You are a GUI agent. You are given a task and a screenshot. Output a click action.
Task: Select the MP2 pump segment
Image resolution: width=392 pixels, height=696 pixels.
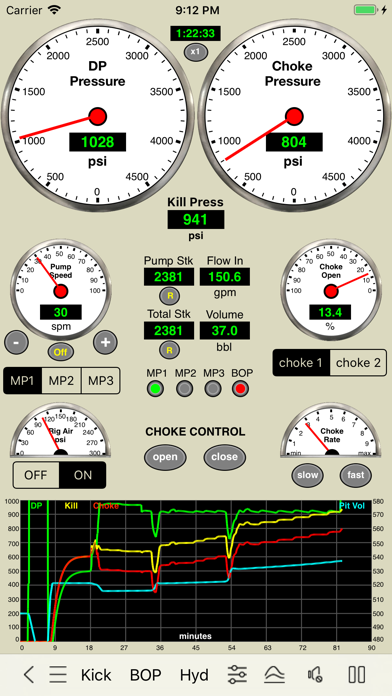pos(61,380)
